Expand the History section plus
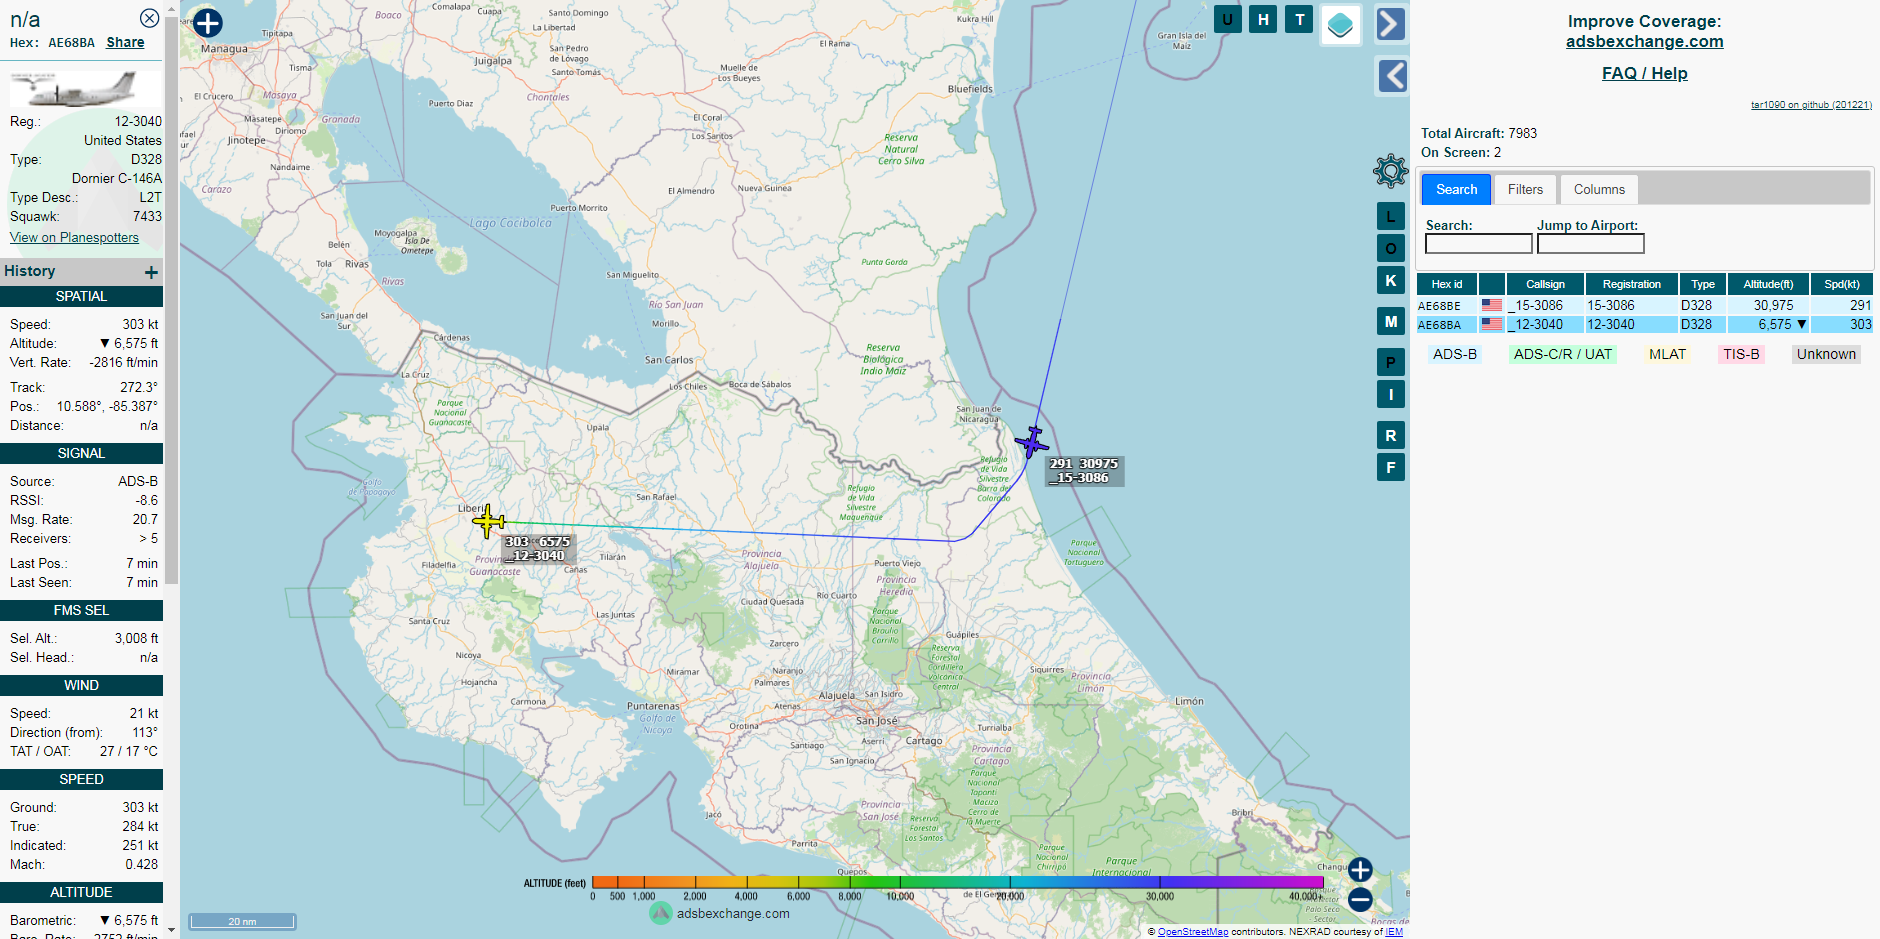Screen dimensions: 1880x939 (x=151, y=272)
